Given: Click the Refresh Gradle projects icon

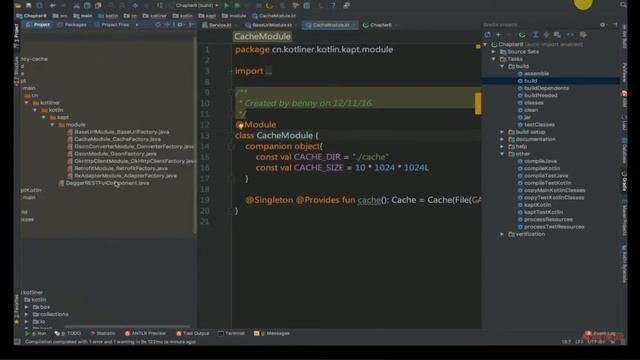Looking at the screenshot, I should pos(487,35).
